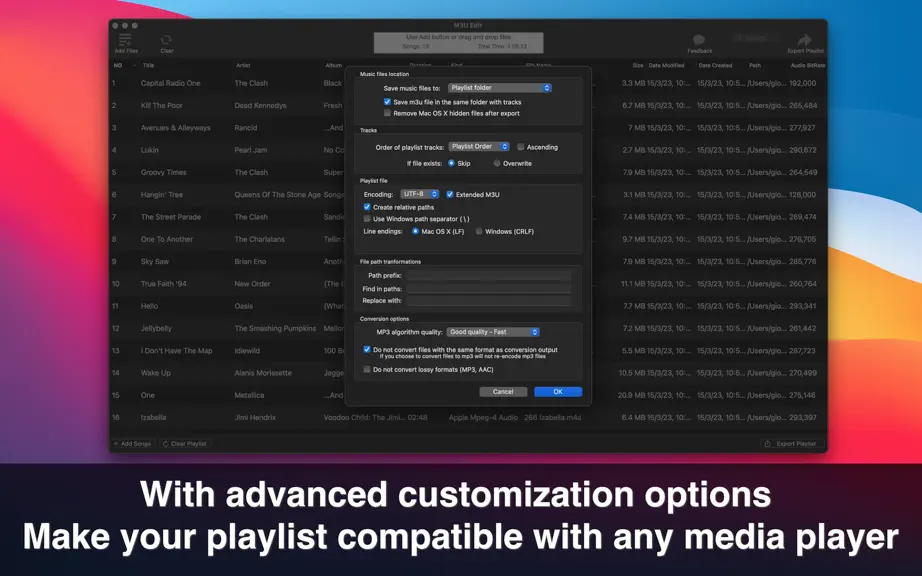Enable Remove Mac OS X hidden files checkbox
Screen dimensions: 922x576
click(387, 113)
